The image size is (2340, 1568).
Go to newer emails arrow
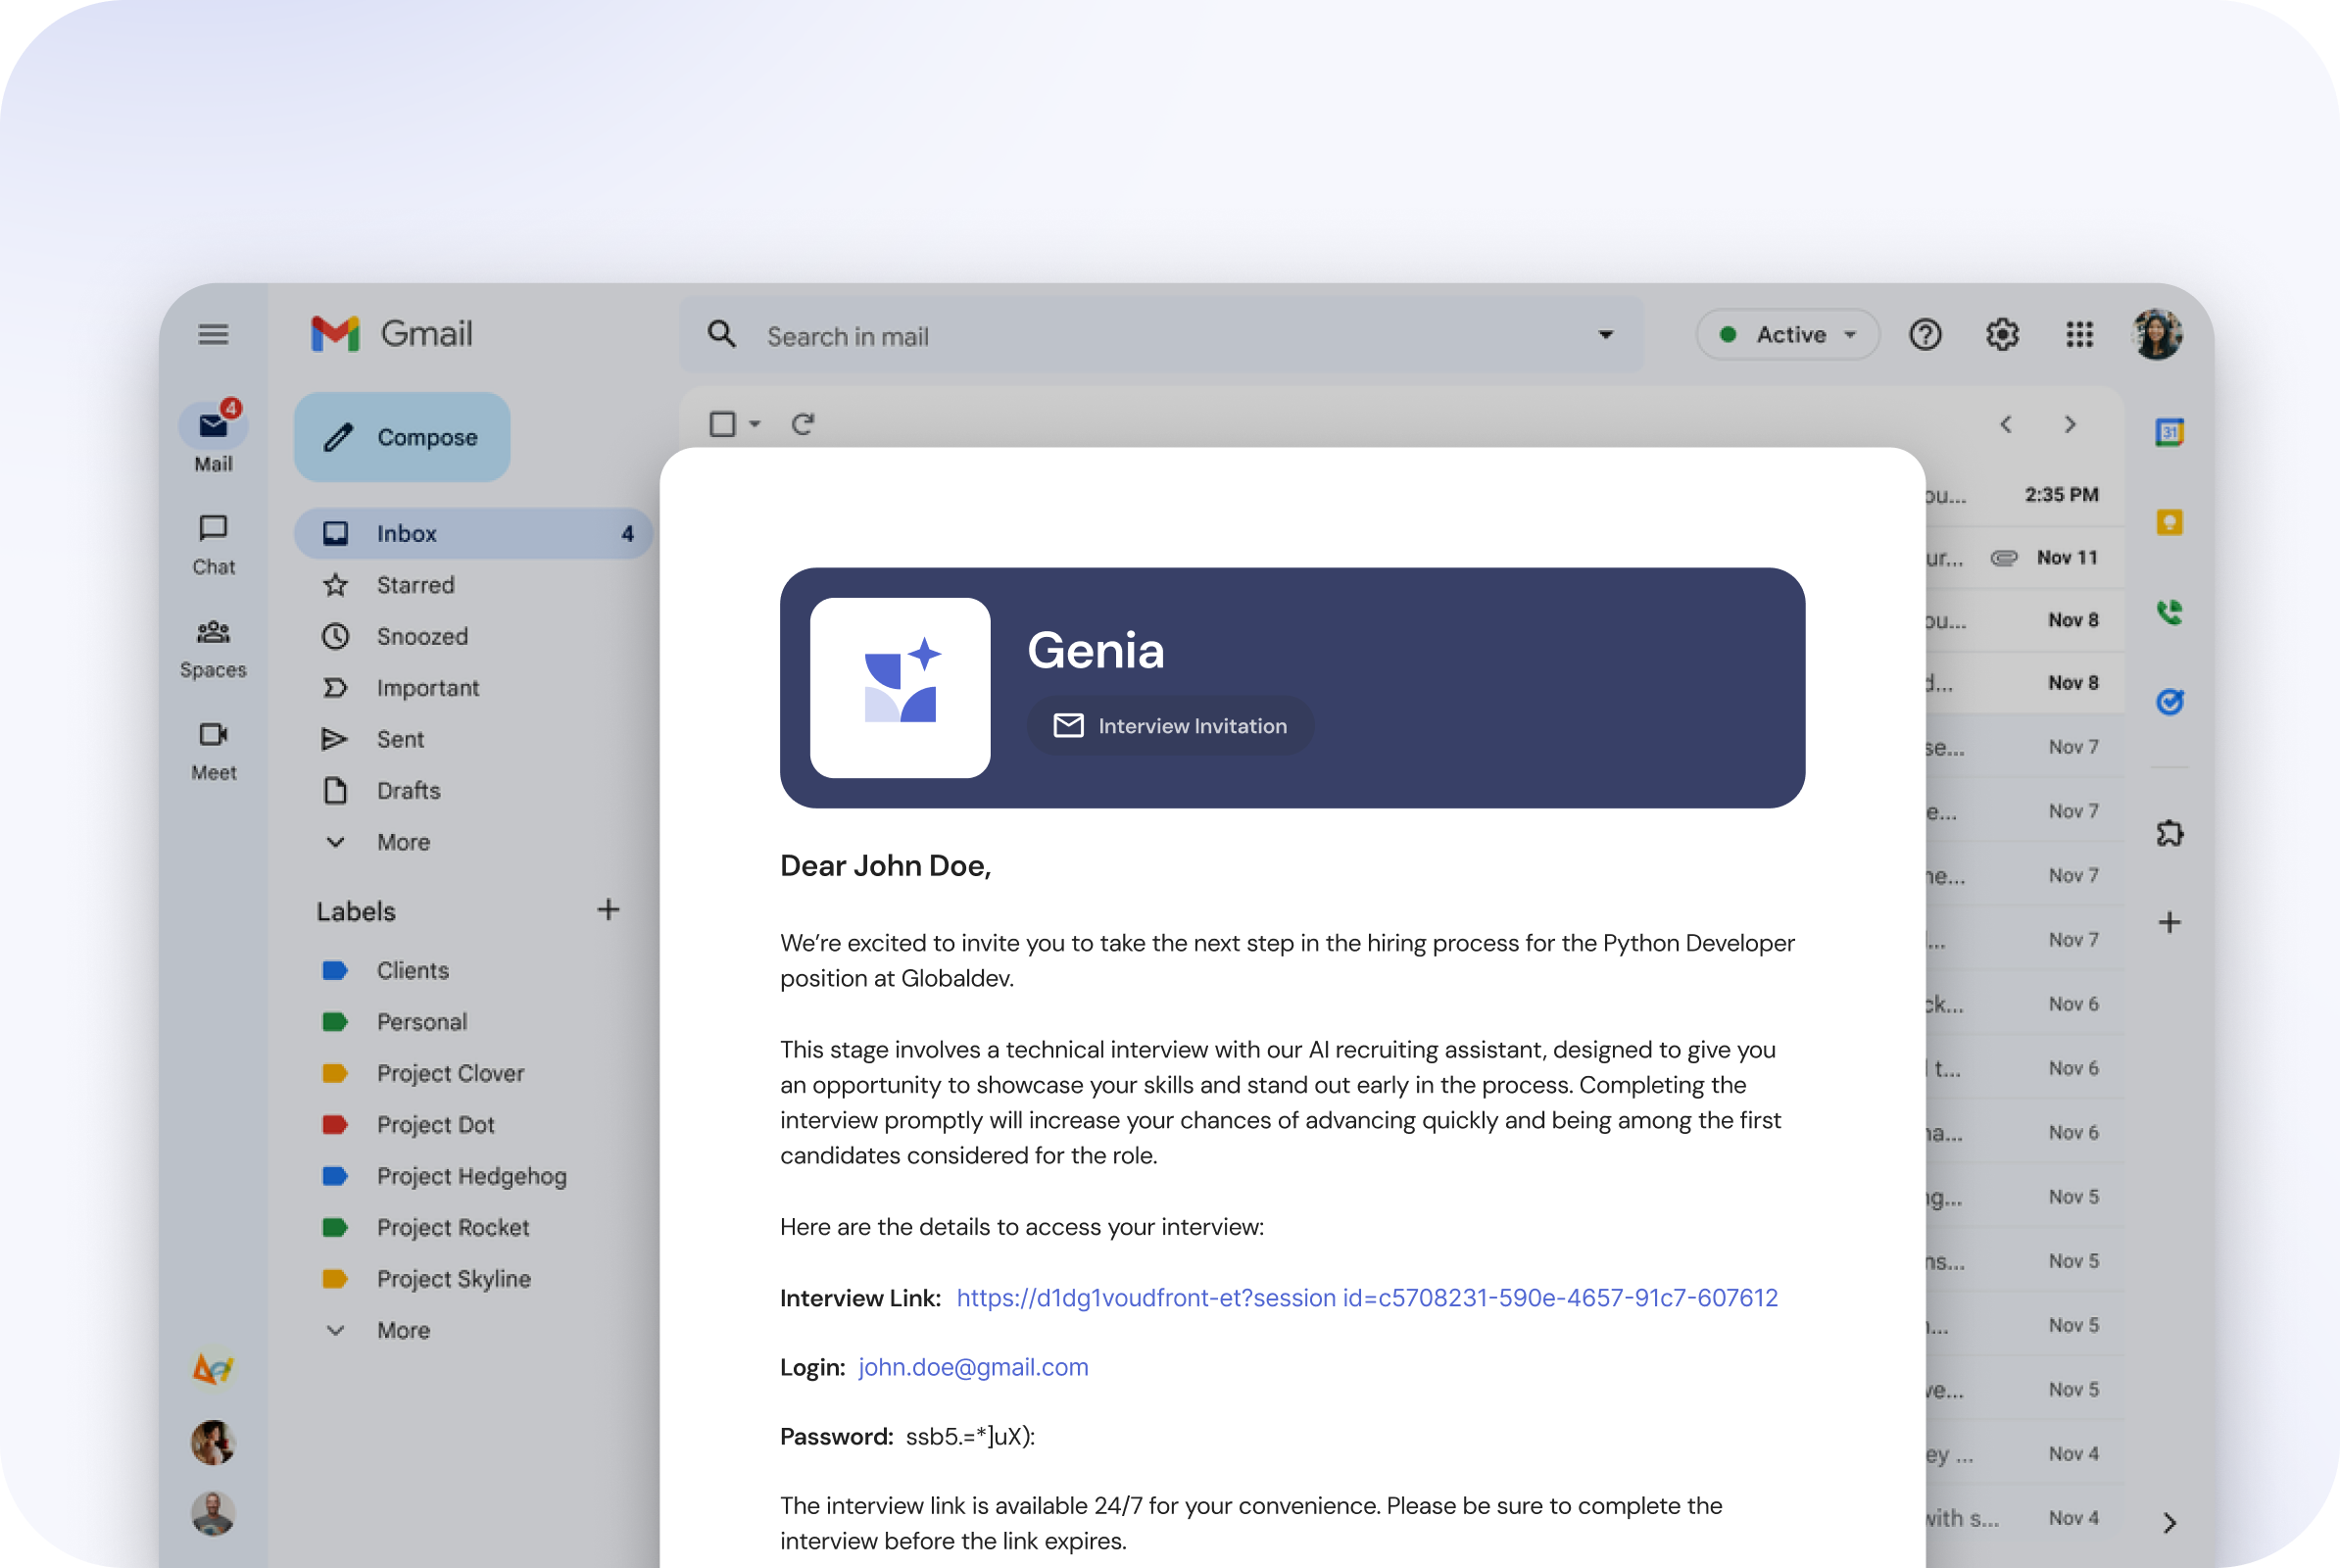click(2006, 424)
